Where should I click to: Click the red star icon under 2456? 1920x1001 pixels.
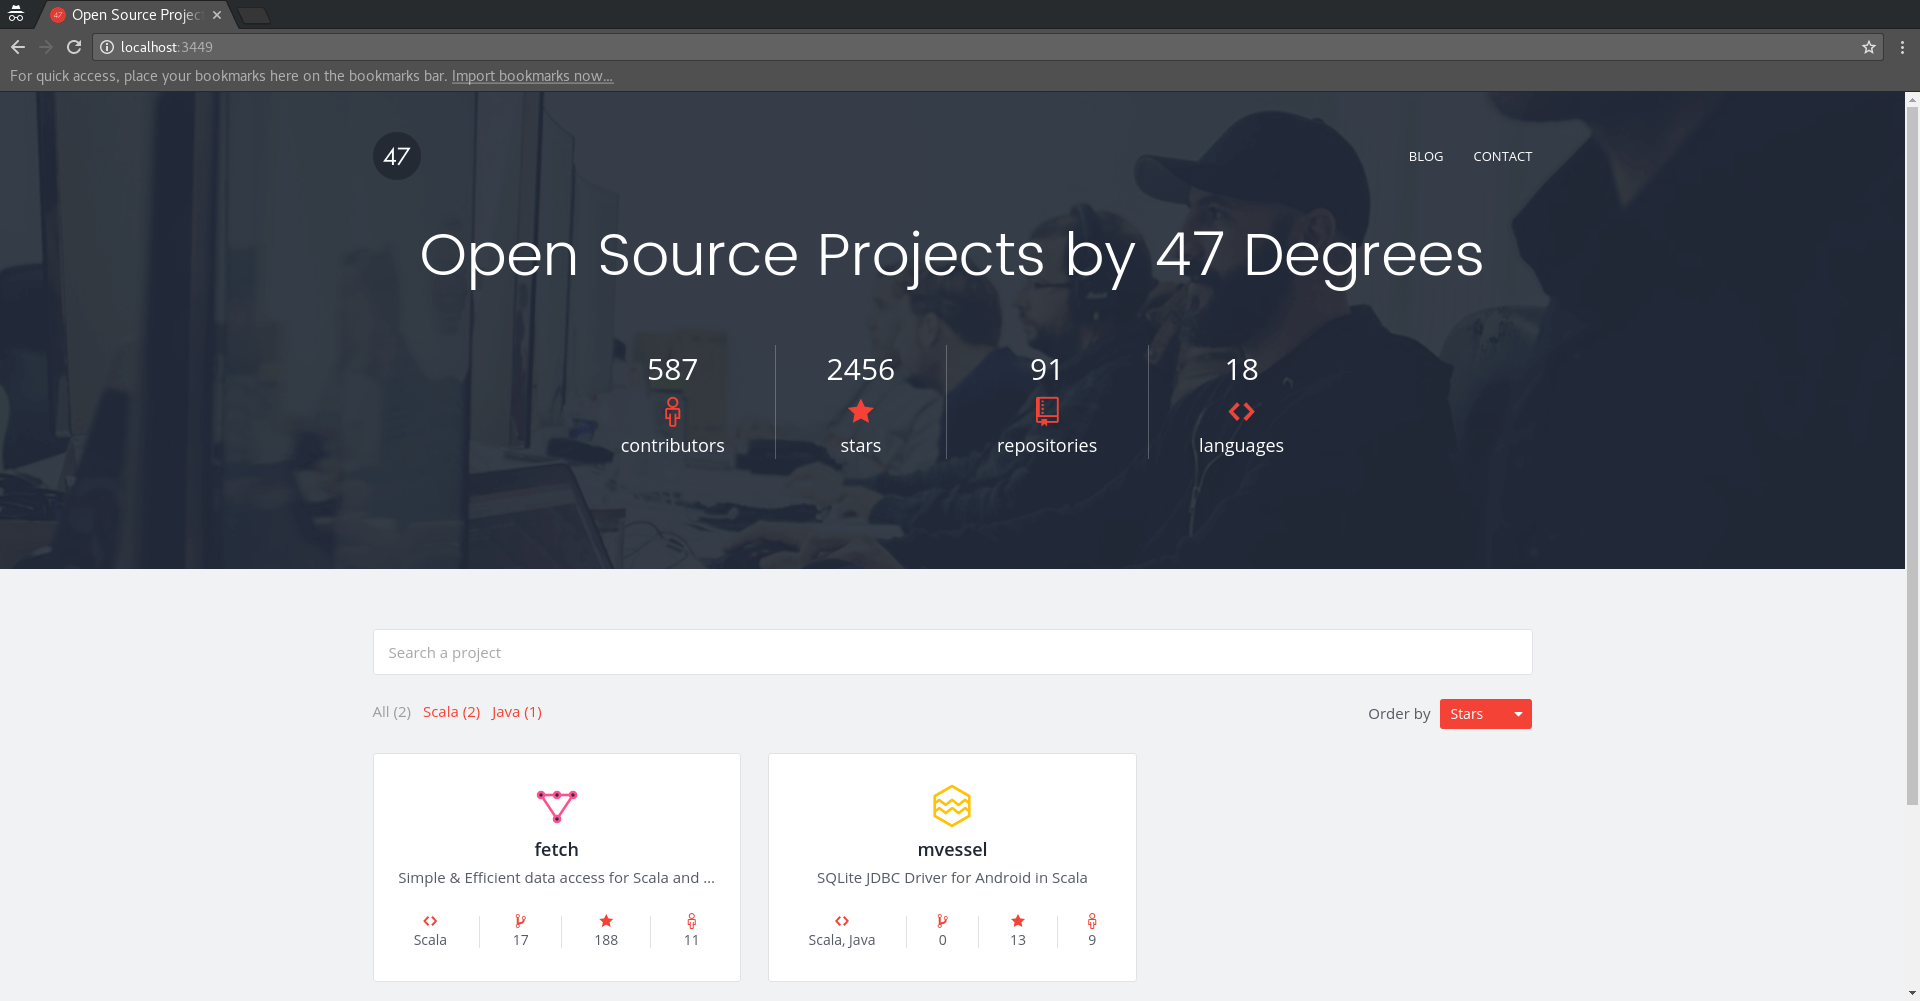coord(861,411)
